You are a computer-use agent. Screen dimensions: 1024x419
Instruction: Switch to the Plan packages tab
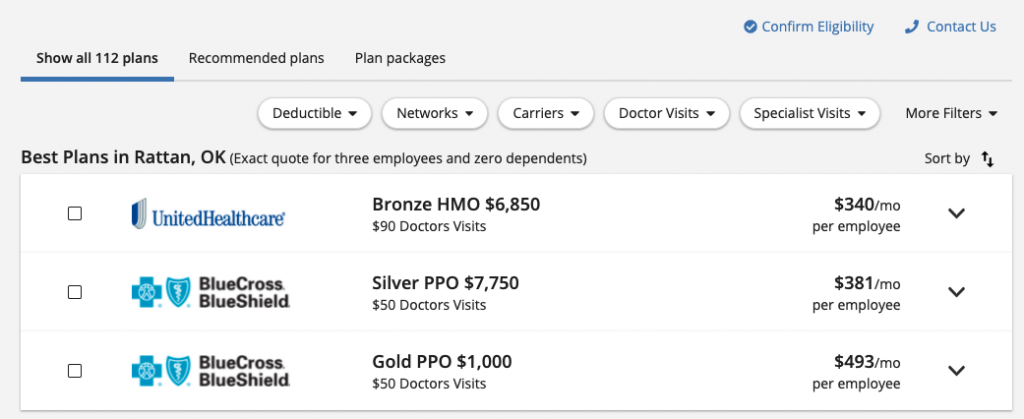tap(400, 58)
